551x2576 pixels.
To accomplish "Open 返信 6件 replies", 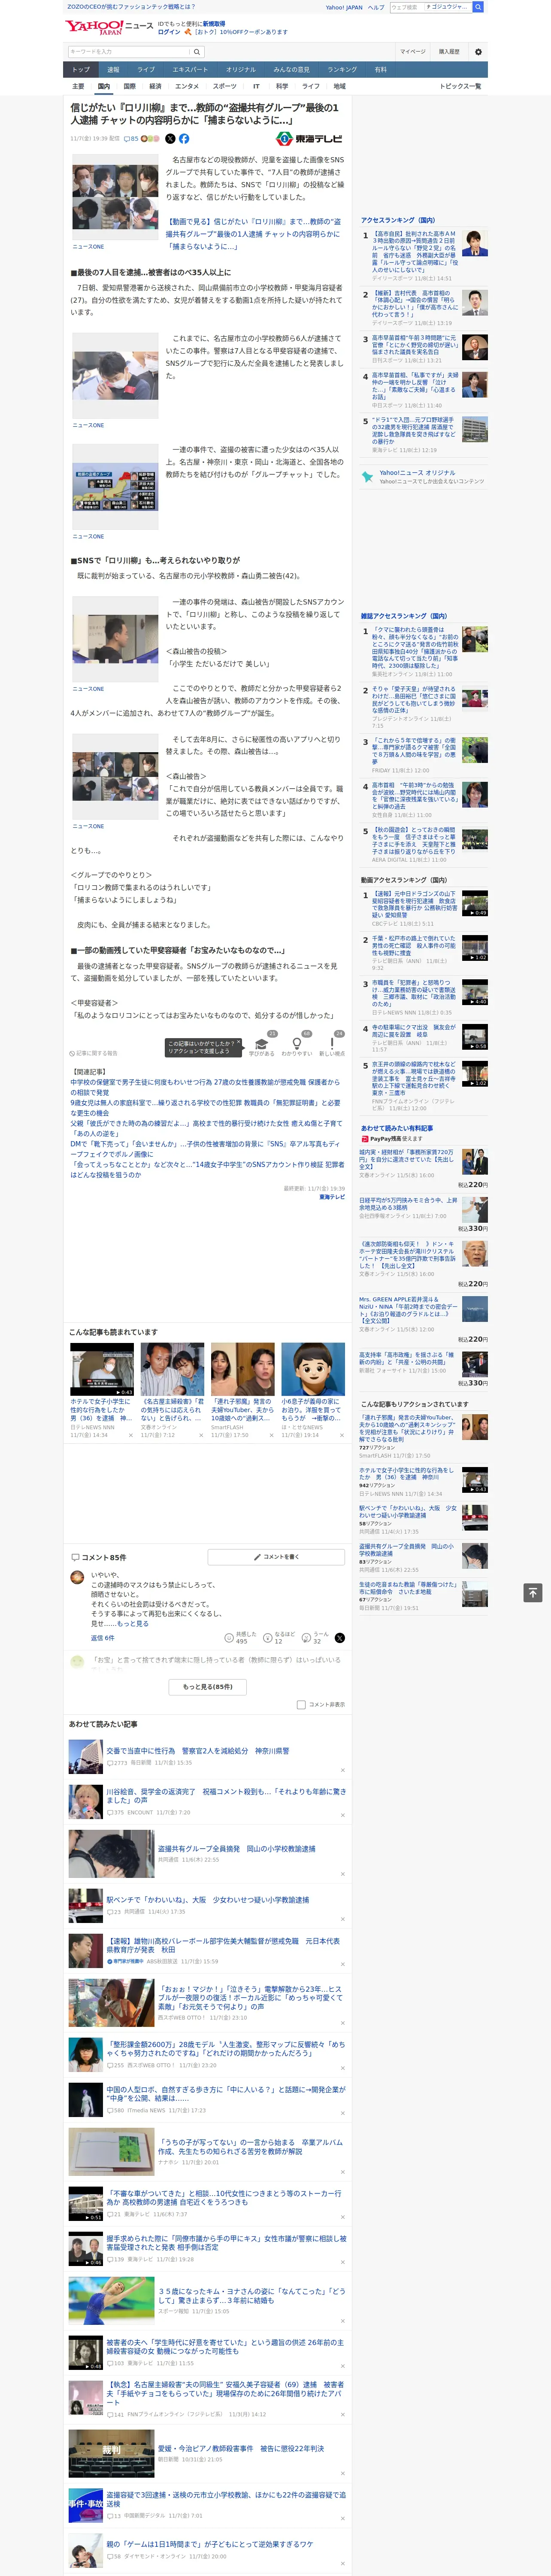I will pos(102,1637).
